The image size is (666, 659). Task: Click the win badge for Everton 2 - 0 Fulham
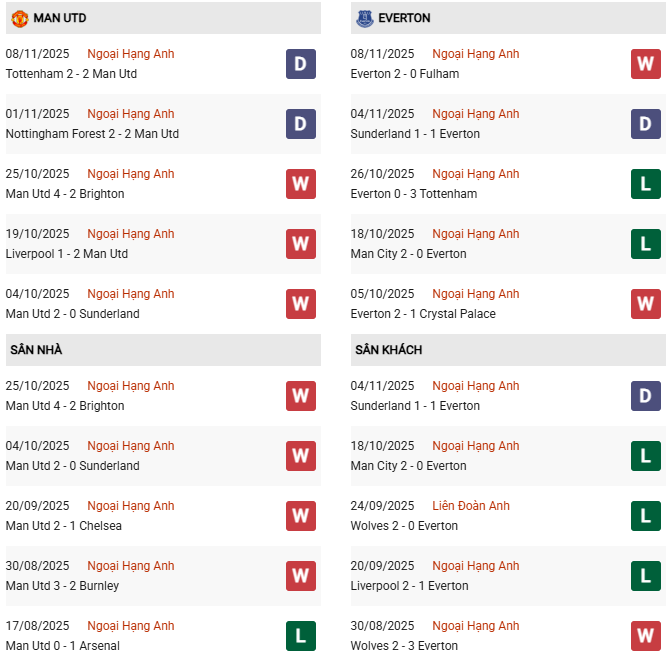pos(646,64)
